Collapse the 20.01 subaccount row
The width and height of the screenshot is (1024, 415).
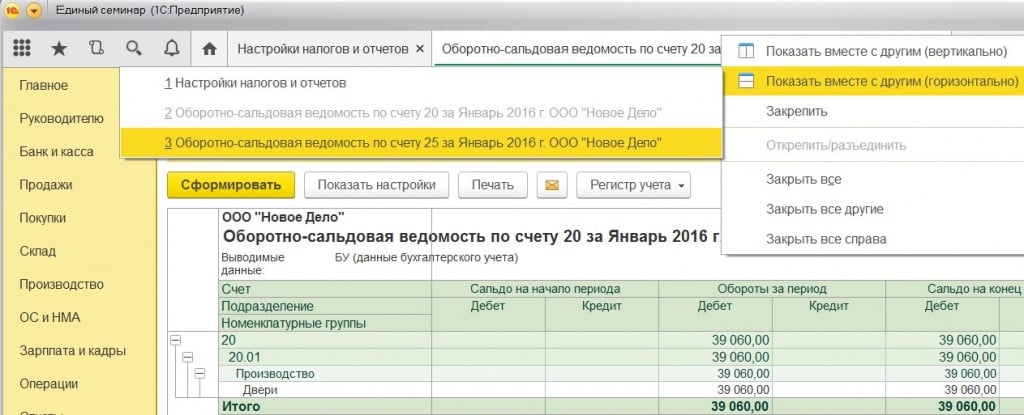coord(187,357)
